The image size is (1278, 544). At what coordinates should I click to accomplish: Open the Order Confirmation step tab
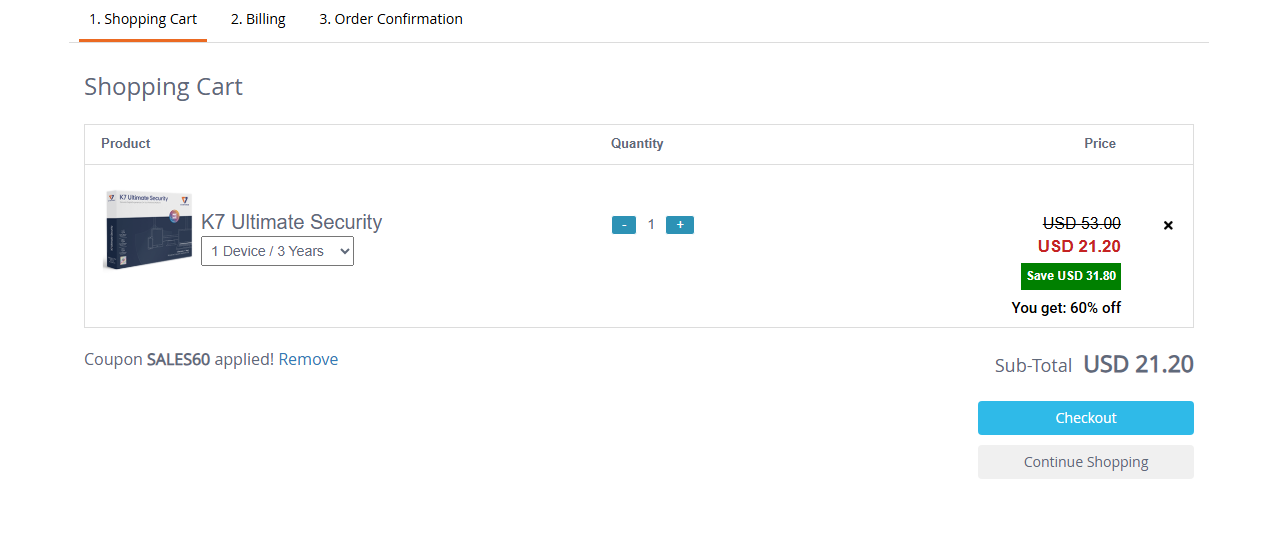(x=391, y=19)
